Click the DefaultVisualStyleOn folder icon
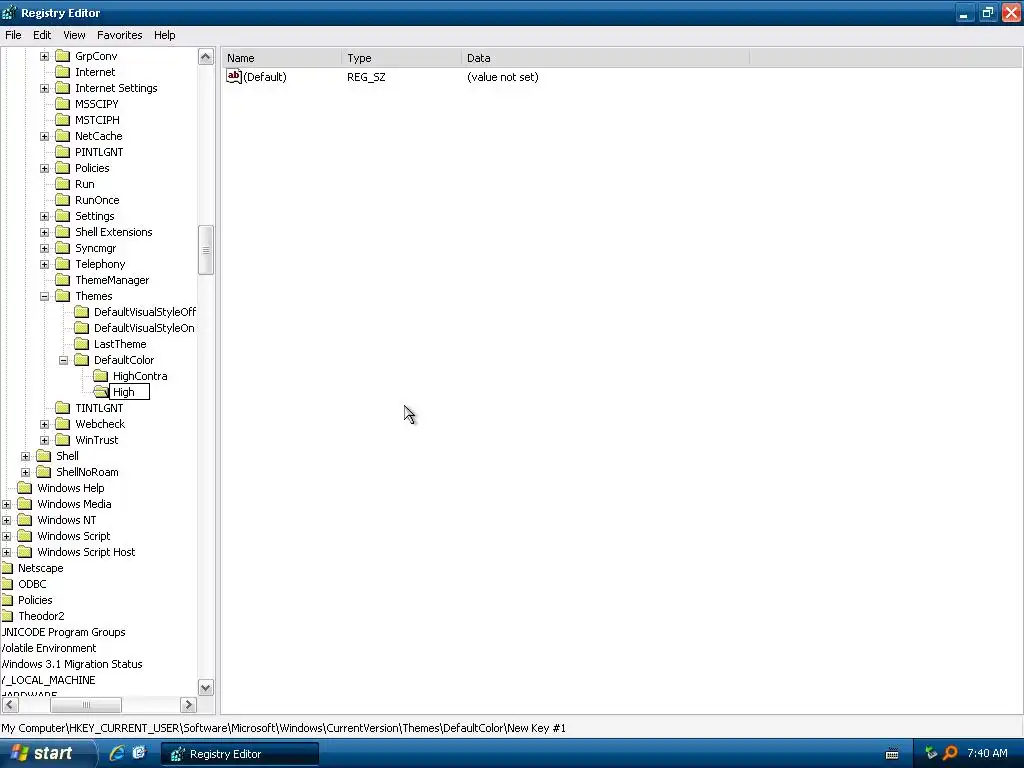 click(x=82, y=328)
